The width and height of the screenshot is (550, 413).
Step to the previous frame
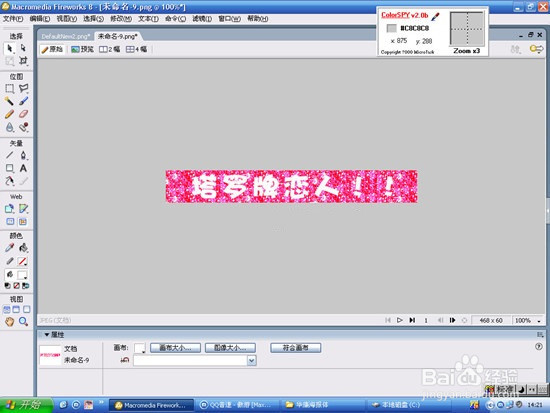pyautogui.click(x=440, y=320)
